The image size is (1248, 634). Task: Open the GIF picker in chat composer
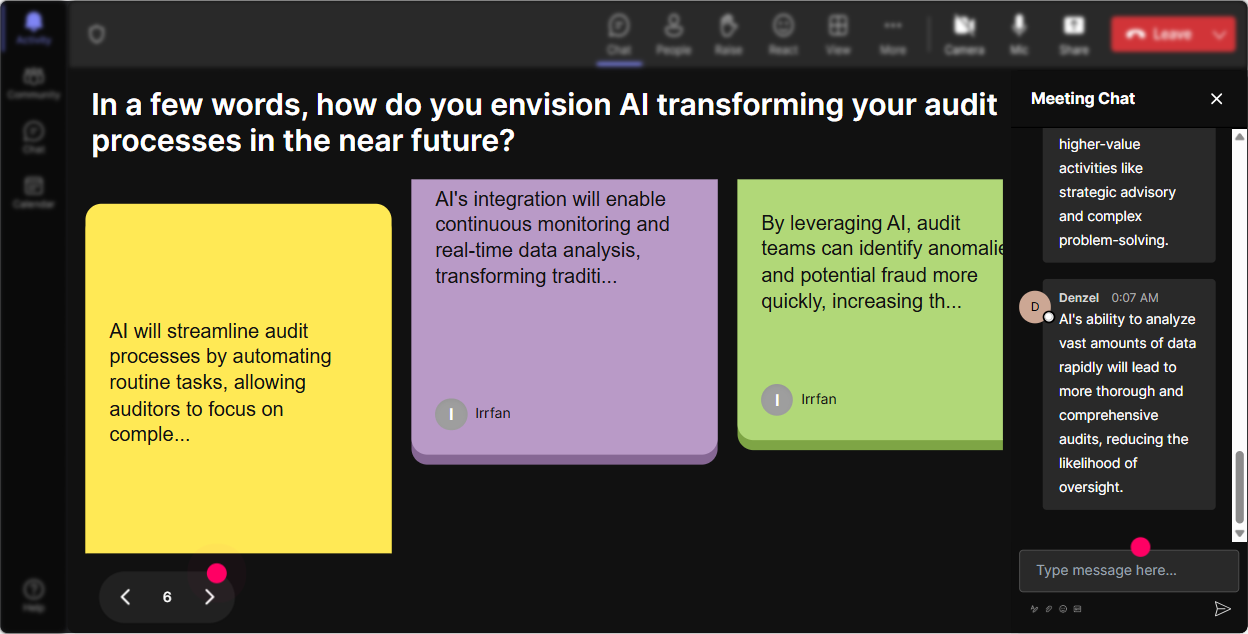pos(1077,608)
